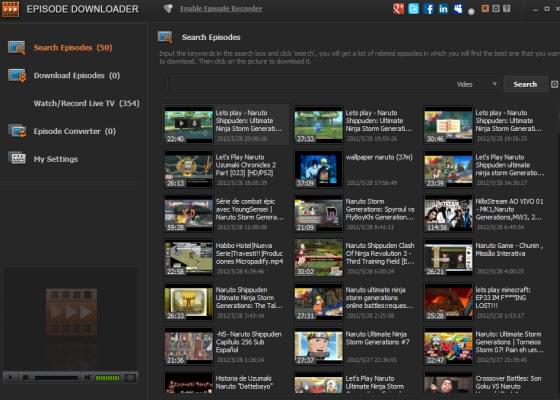Click the Habbo Hotel video title text

pos(249,254)
